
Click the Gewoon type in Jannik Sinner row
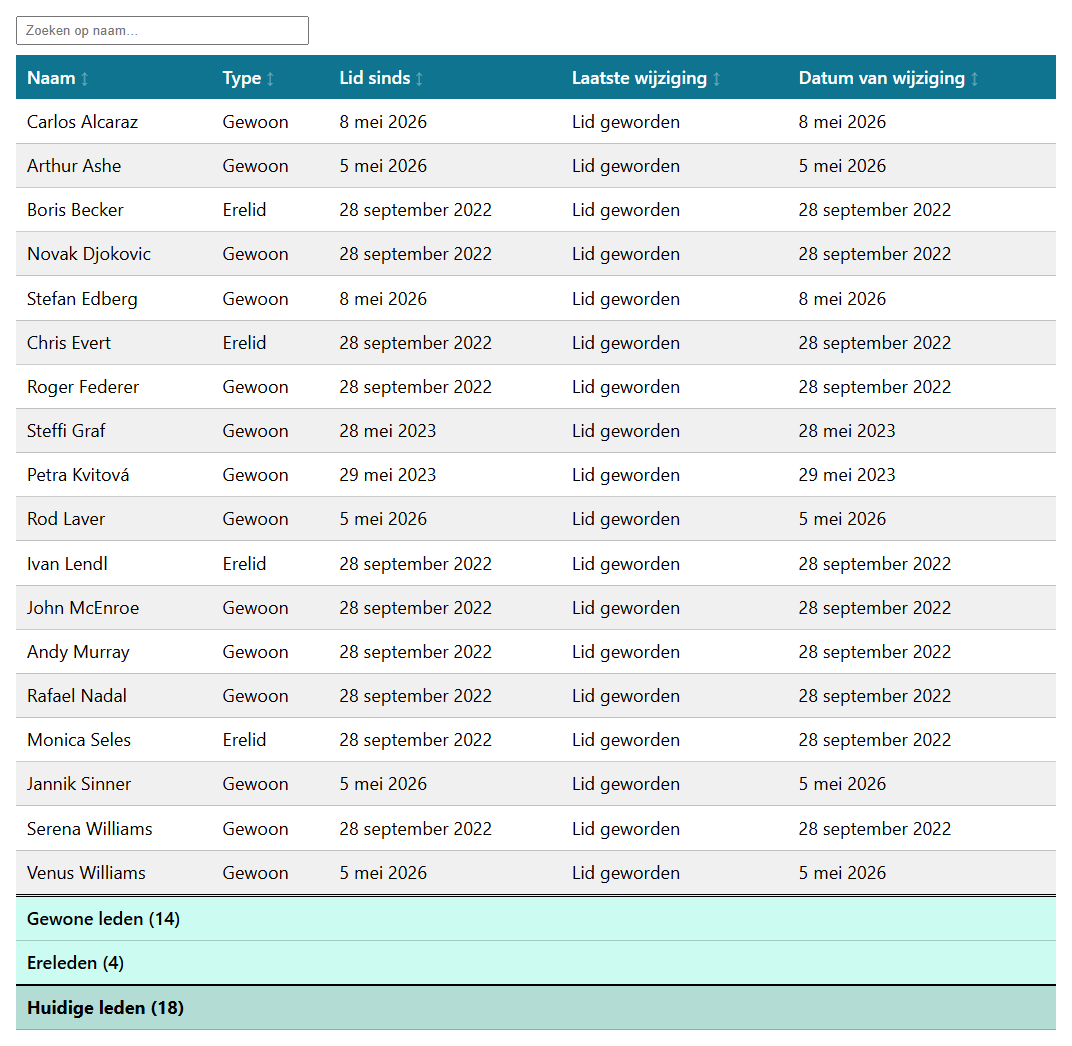pyautogui.click(x=255, y=784)
